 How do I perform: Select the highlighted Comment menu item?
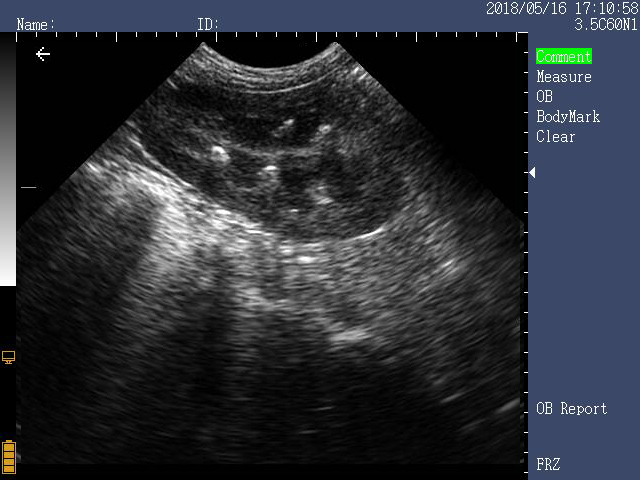coord(564,56)
